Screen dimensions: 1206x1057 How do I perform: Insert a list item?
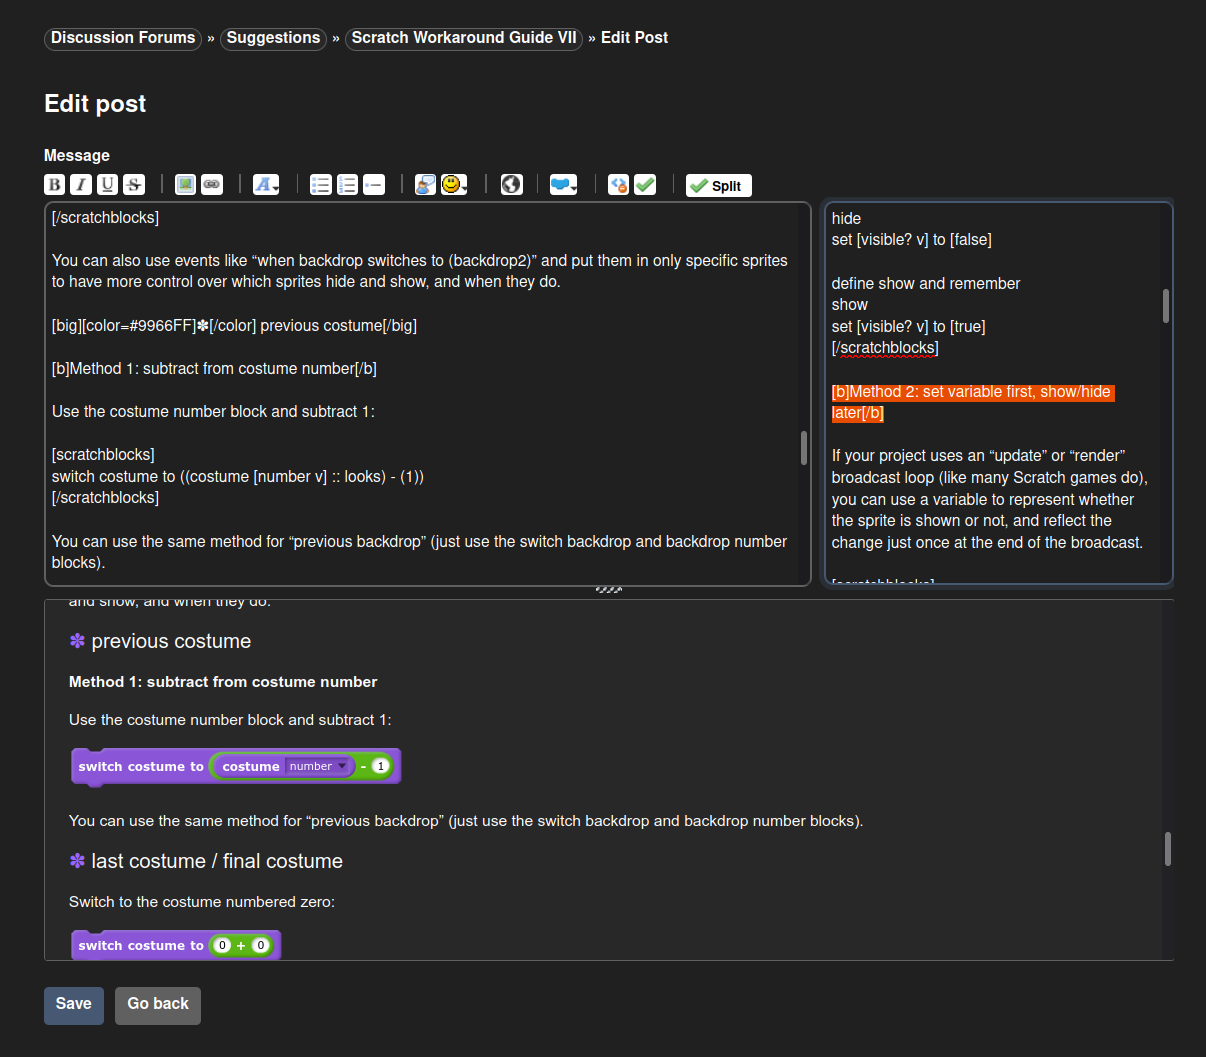[374, 185]
